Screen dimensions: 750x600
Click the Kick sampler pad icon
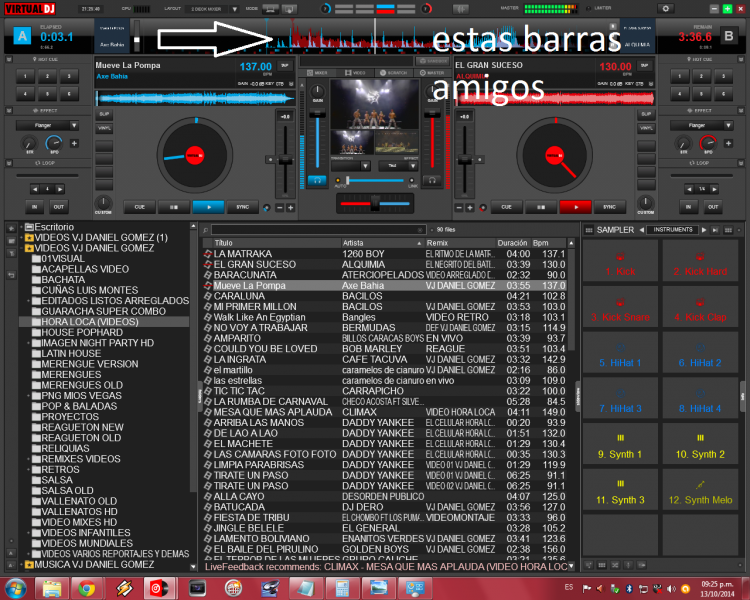620,256
